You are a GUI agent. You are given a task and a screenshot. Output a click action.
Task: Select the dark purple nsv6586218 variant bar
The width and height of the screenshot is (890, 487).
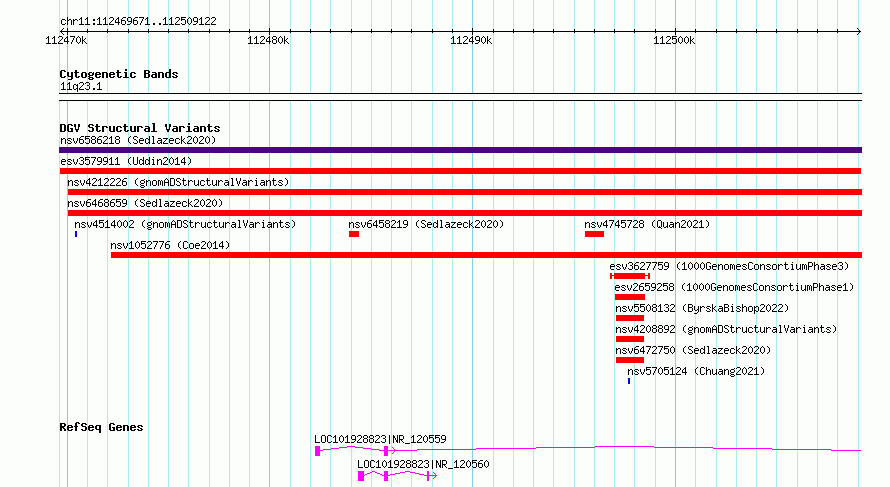460,150
